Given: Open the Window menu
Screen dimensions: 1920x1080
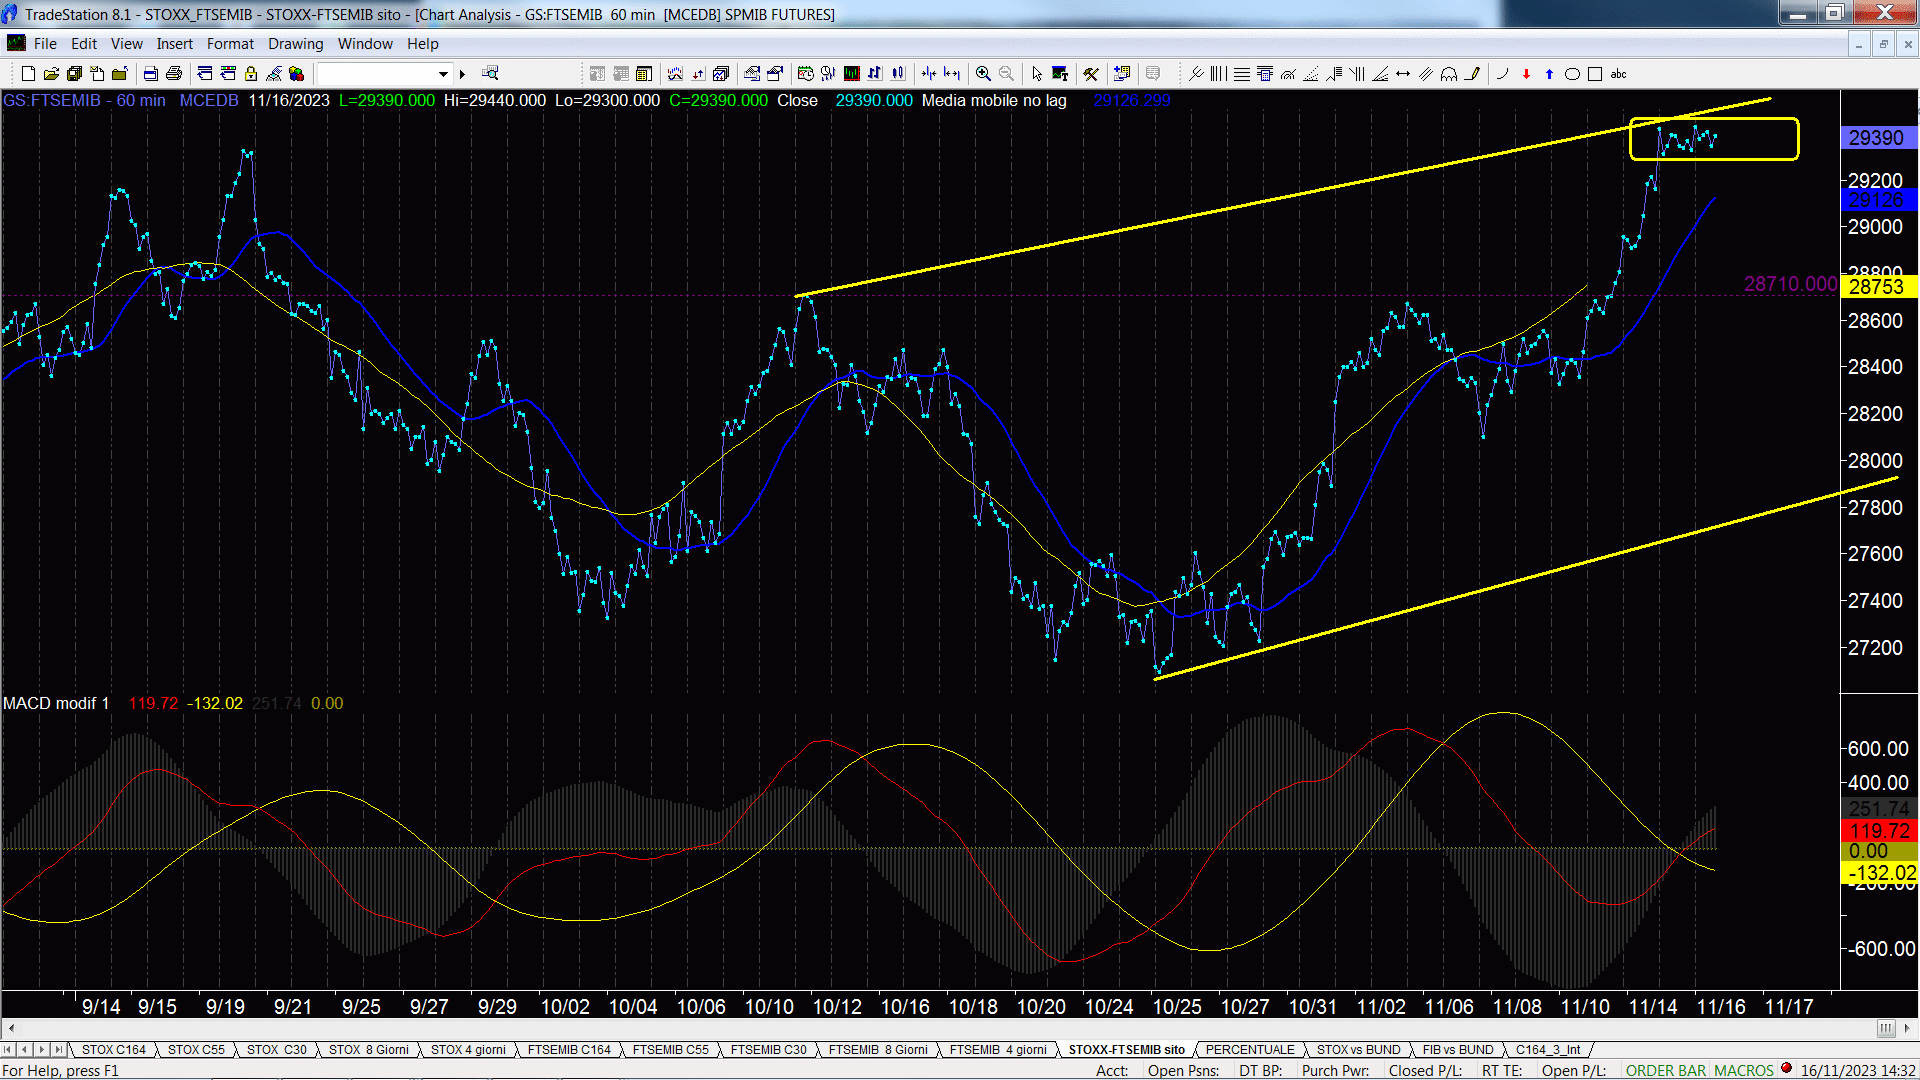Looking at the screenshot, I should click(365, 44).
